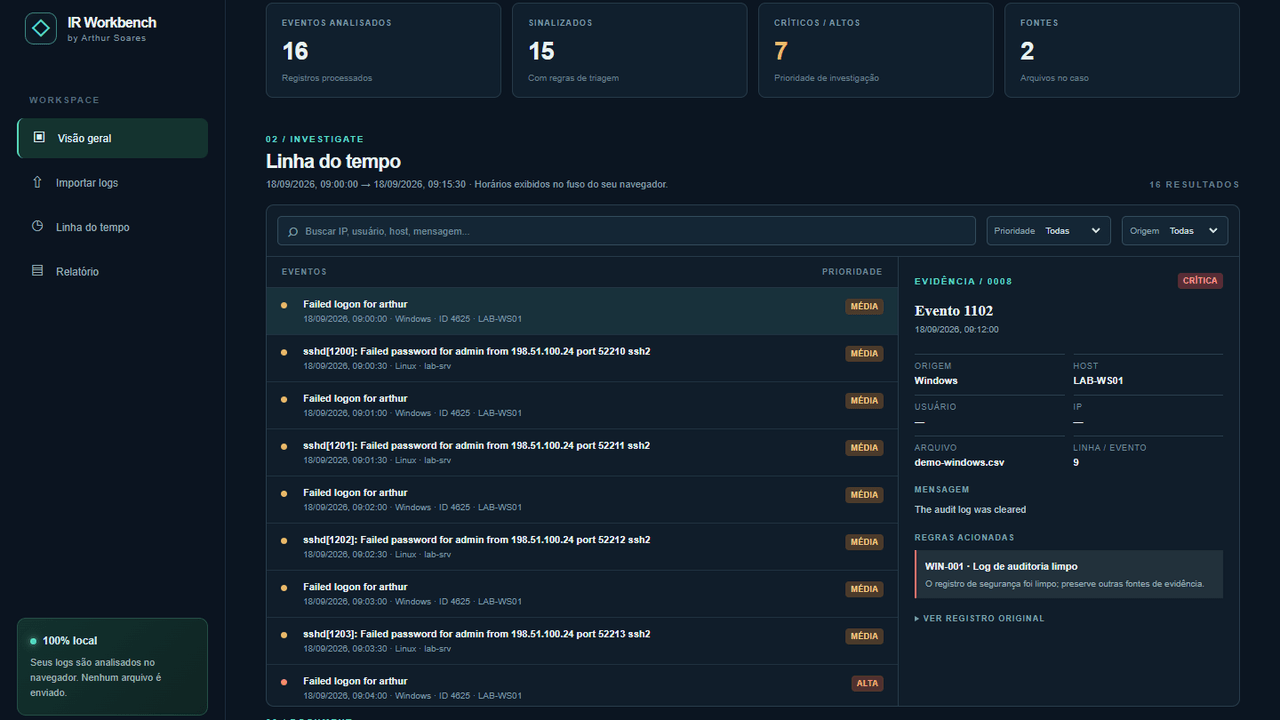
Task: Click the demo-windows.csv file name
Action: 959,463
